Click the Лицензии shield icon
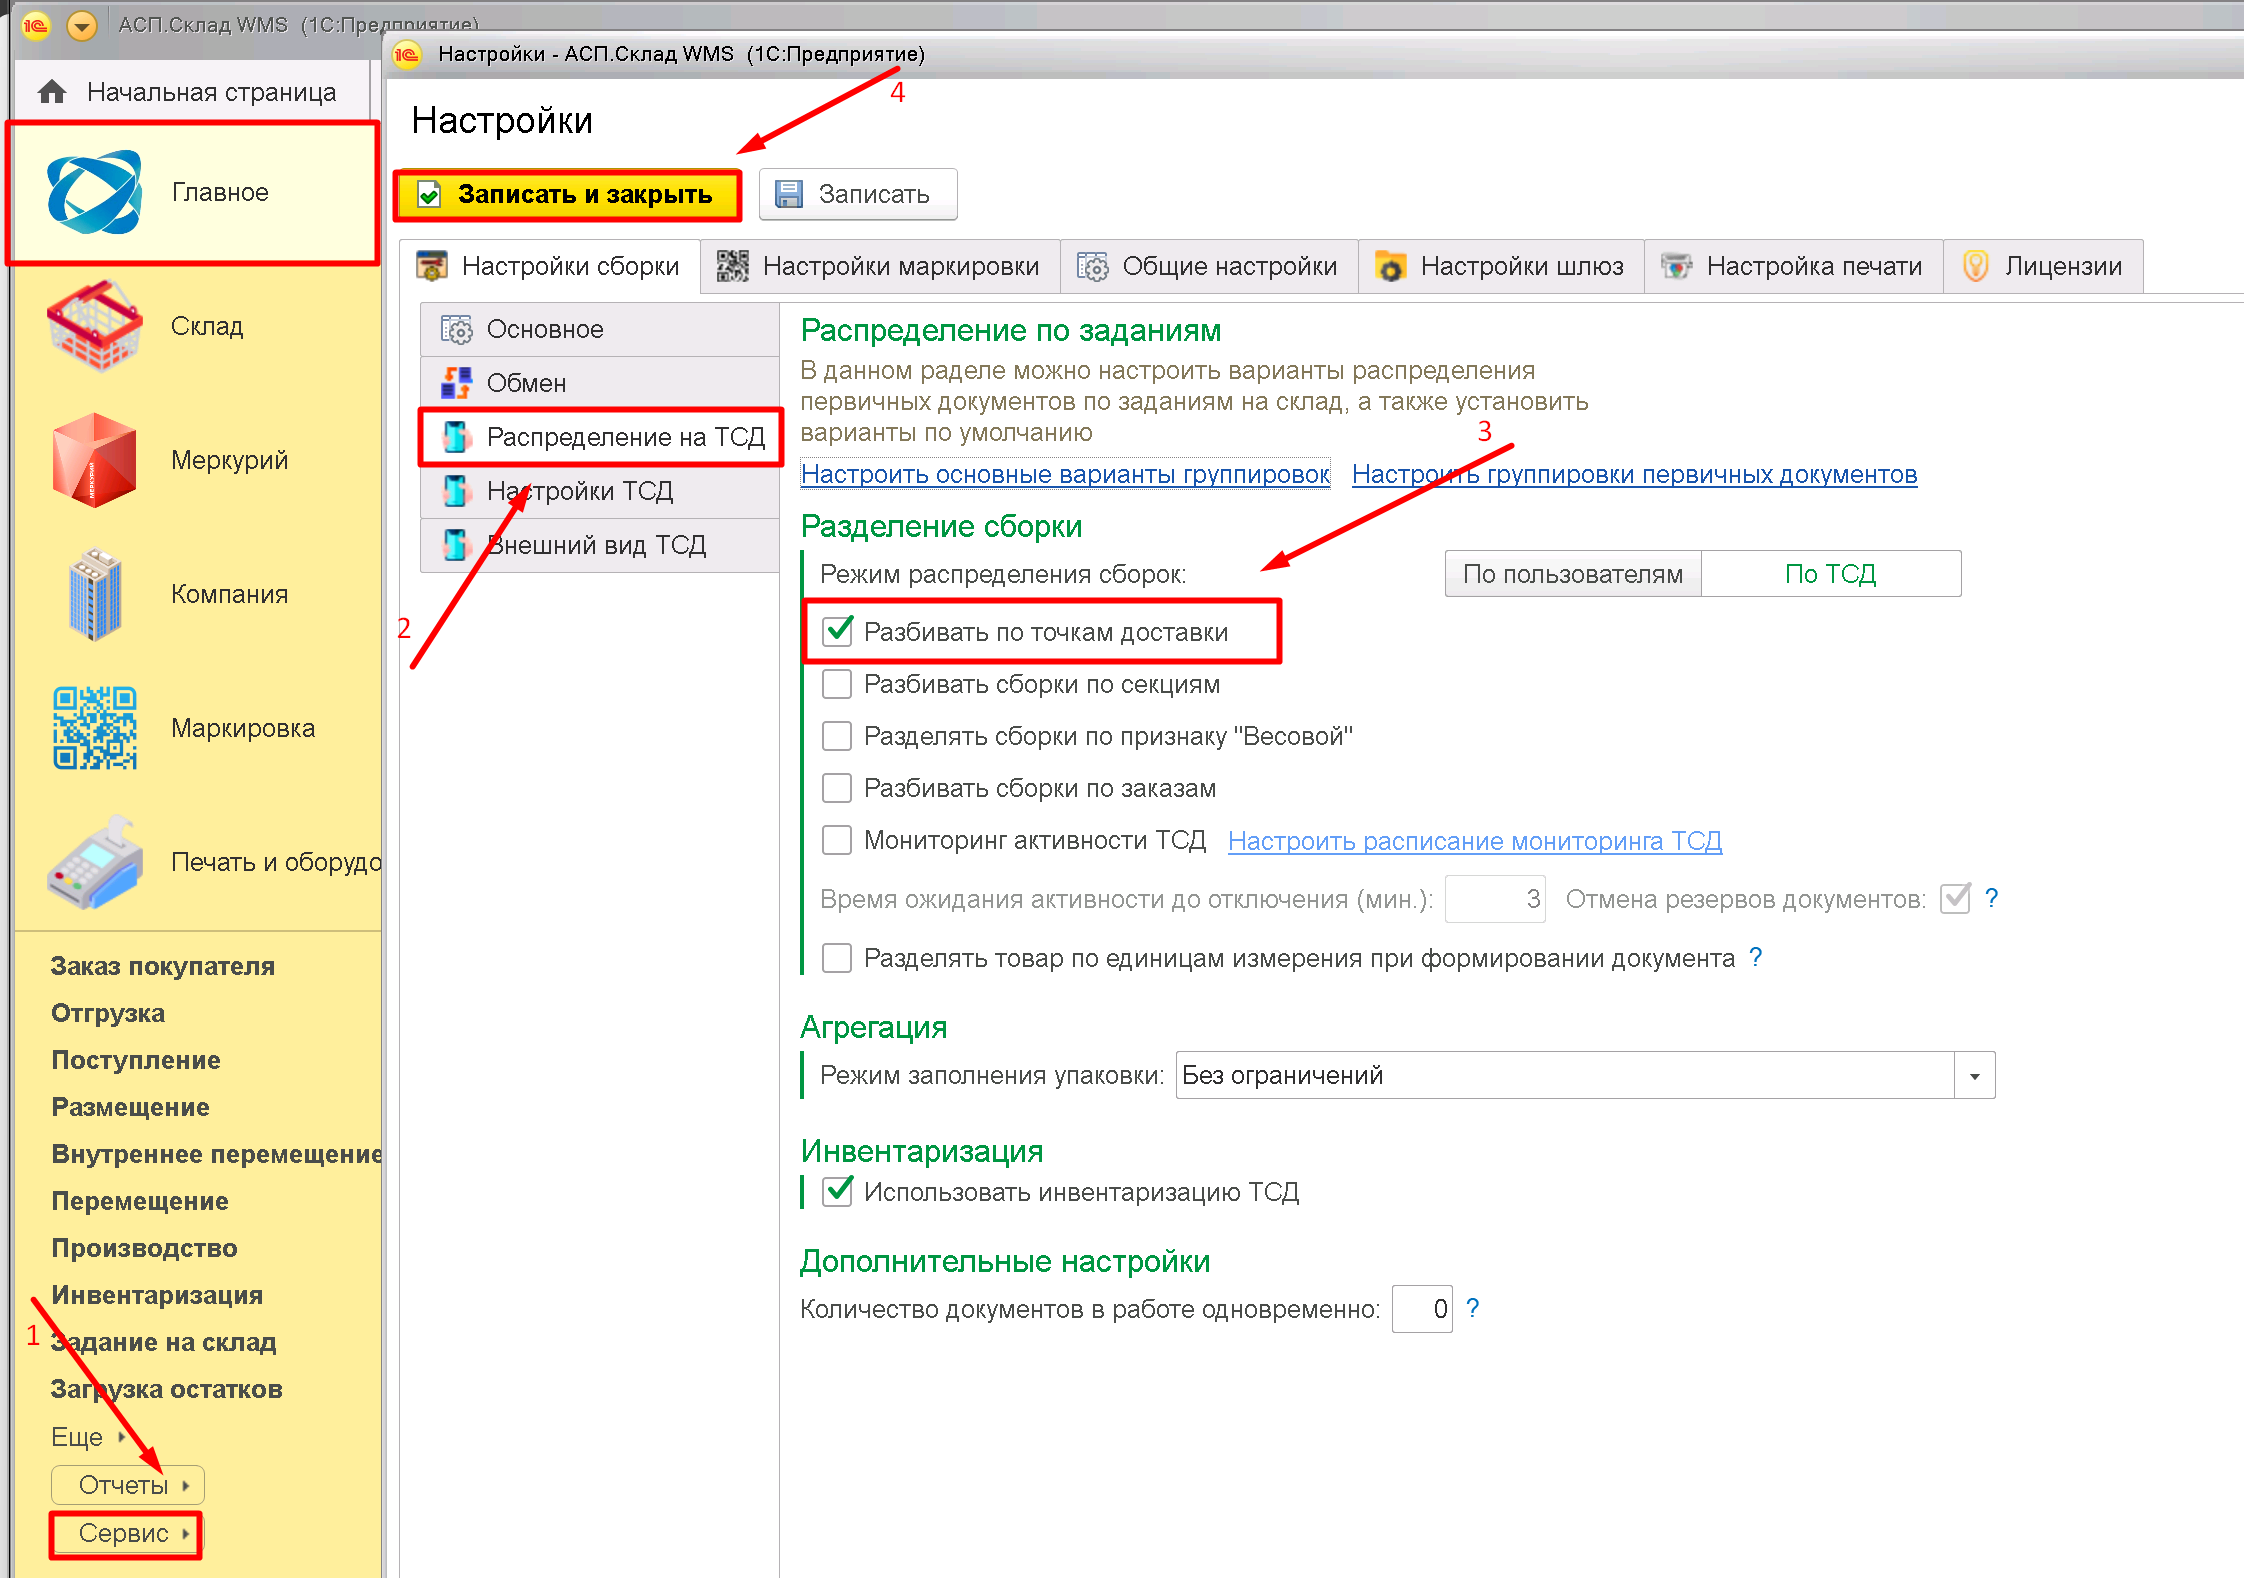 coord(1975,266)
